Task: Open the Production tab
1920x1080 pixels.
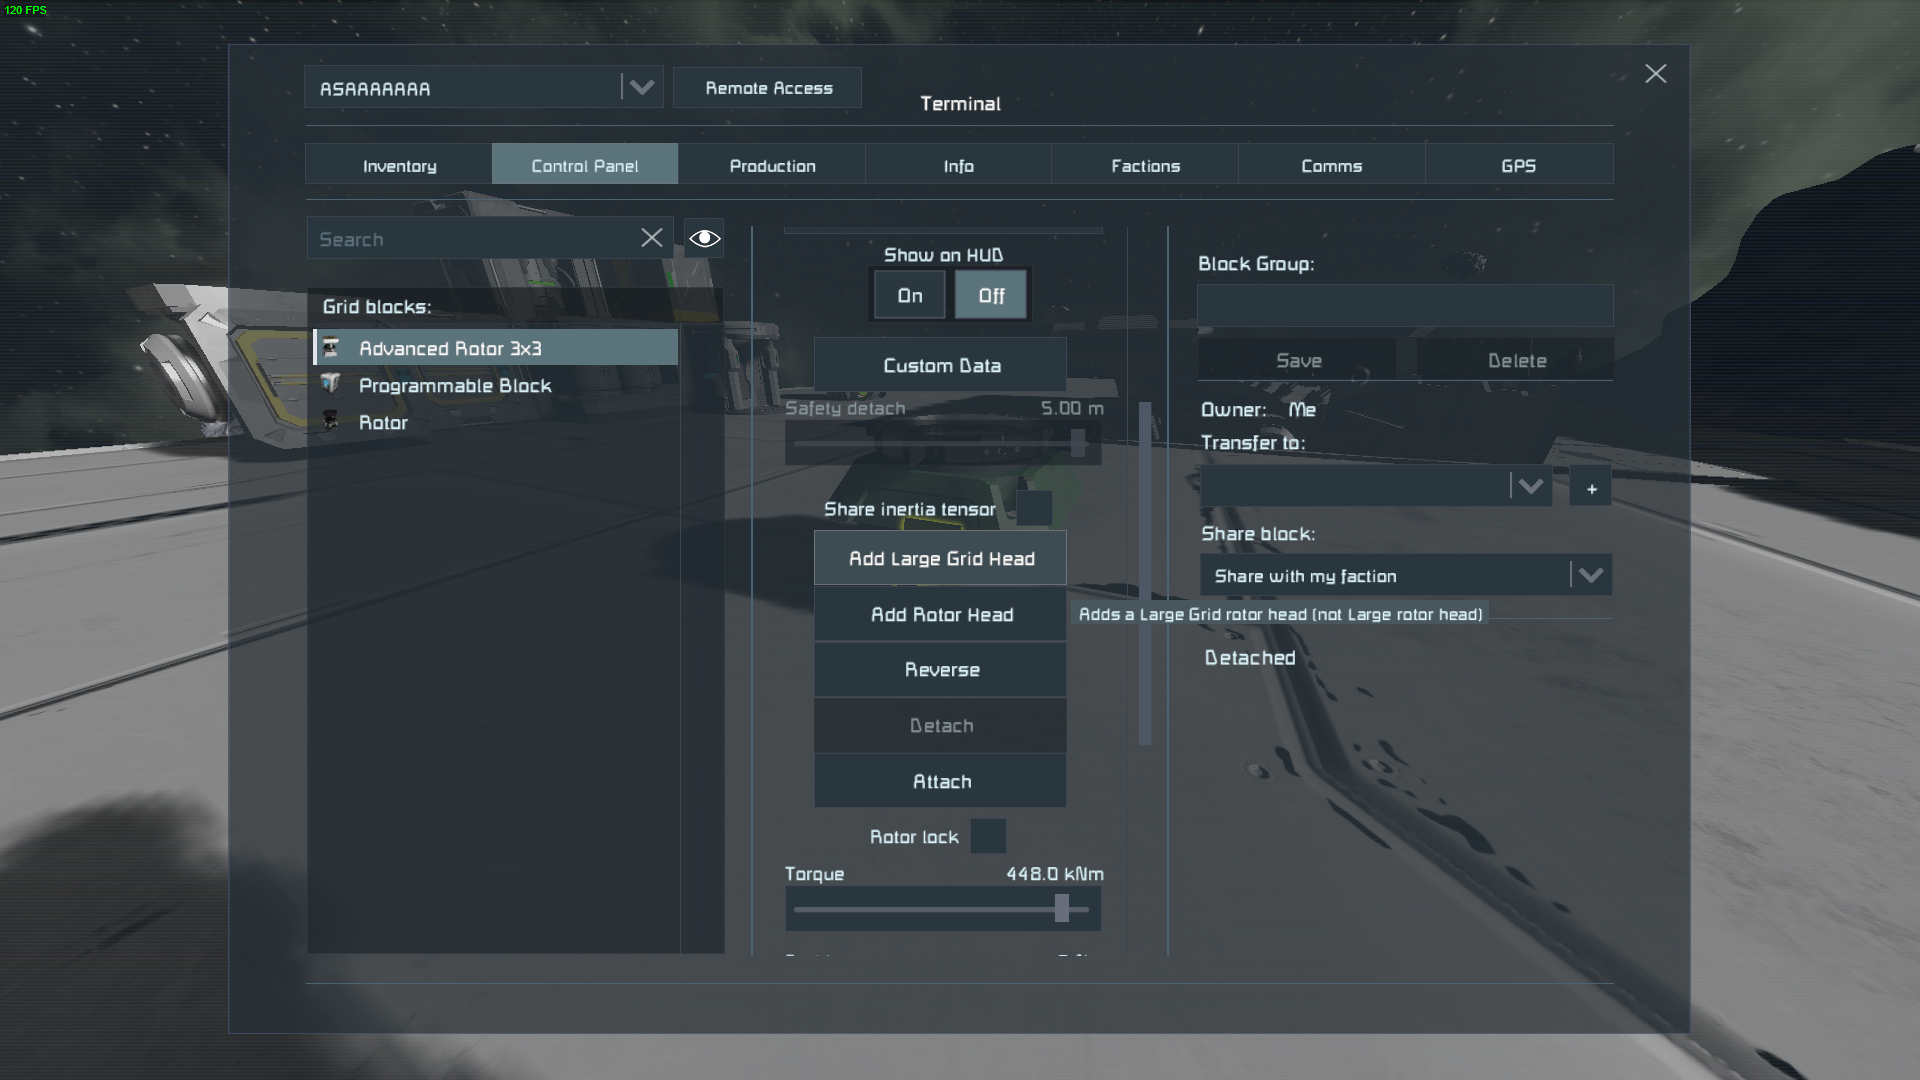Action: point(772,166)
